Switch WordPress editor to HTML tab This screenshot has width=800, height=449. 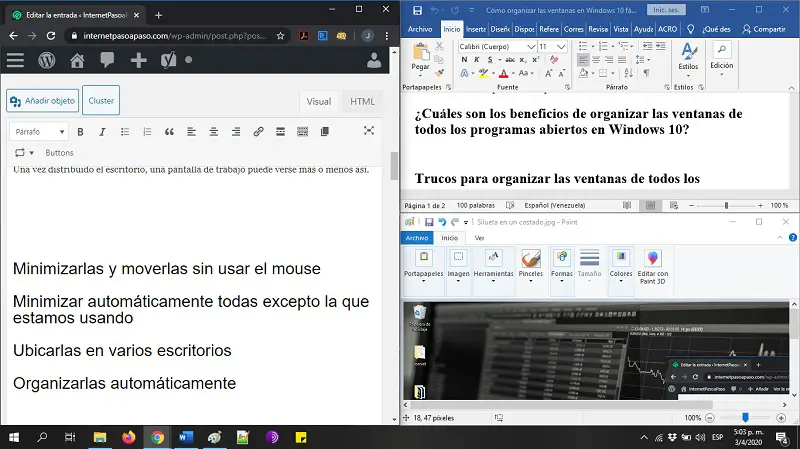coord(362,102)
